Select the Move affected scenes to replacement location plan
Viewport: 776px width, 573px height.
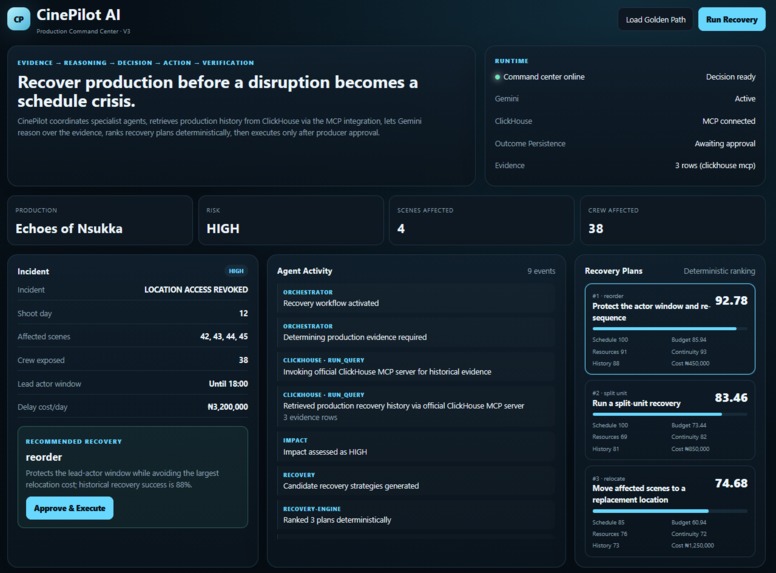(670, 511)
